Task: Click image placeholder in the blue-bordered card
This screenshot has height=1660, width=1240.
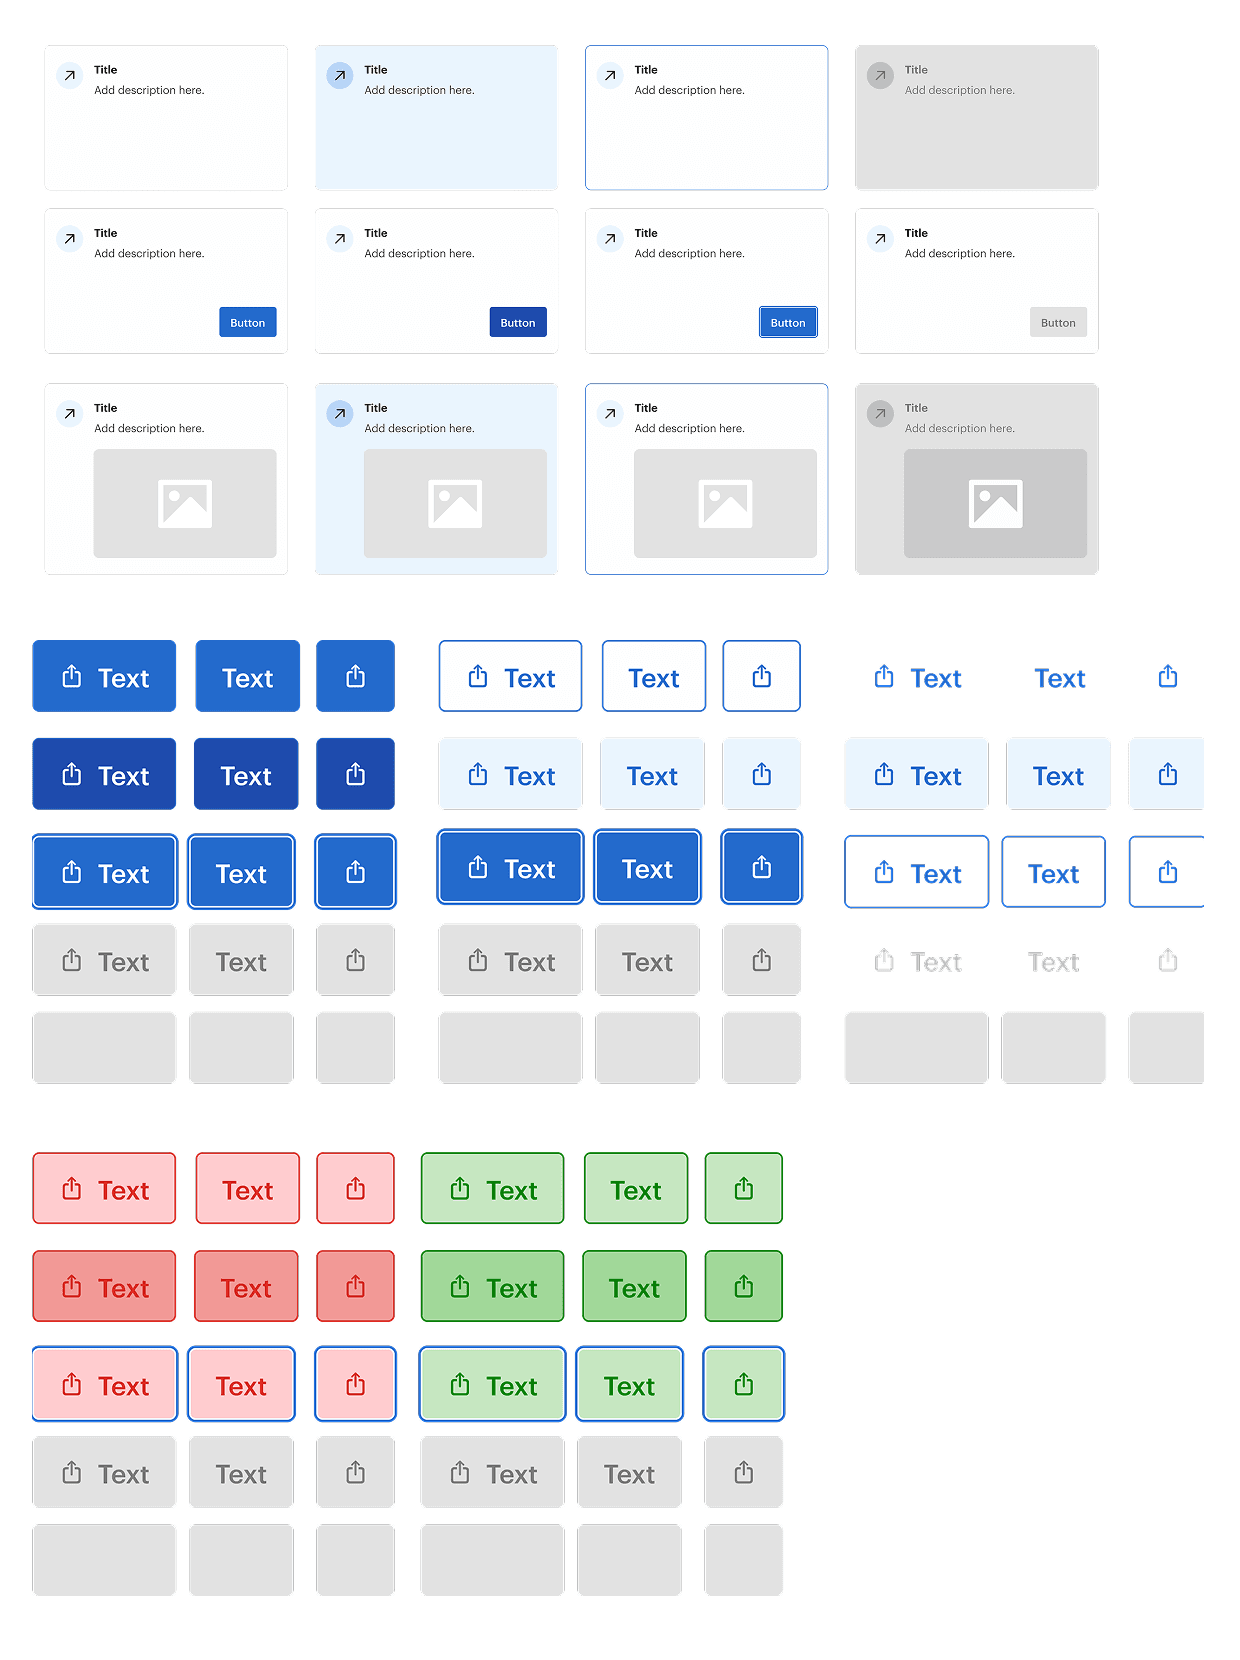Action: coord(725,503)
